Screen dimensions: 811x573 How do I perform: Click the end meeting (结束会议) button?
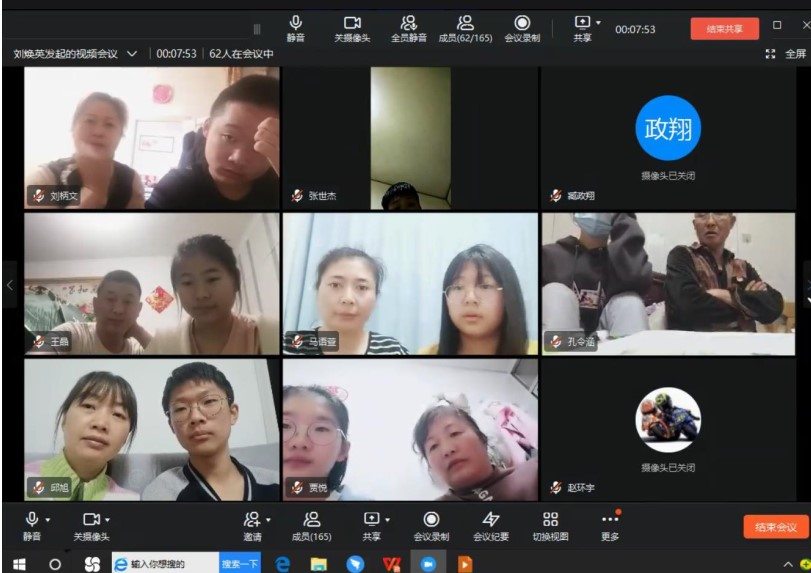[x=775, y=527]
